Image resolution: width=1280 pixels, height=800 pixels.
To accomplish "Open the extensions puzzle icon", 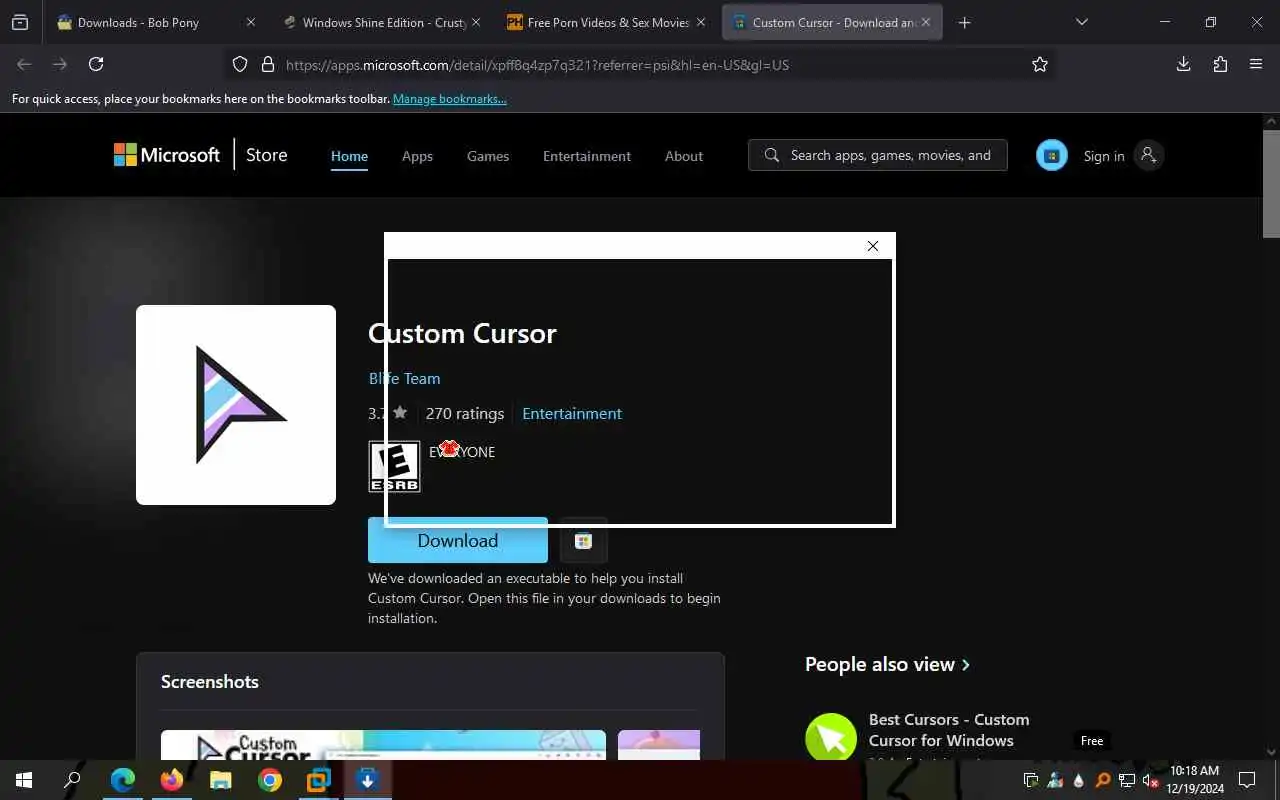I will pyautogui.click(x=1220, y=64).
